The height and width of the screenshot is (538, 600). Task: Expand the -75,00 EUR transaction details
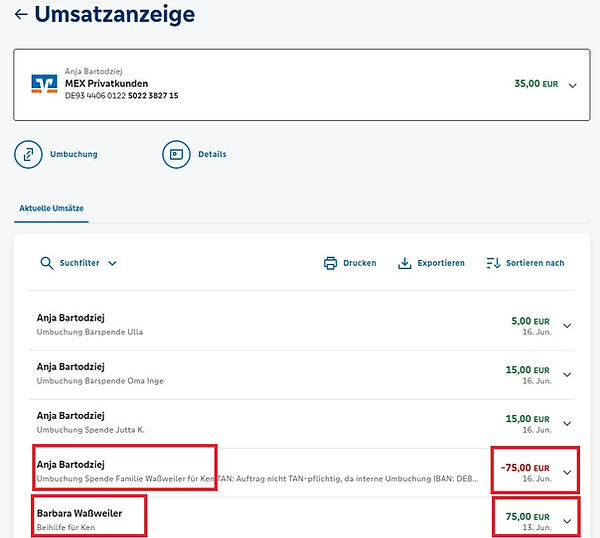568,472
